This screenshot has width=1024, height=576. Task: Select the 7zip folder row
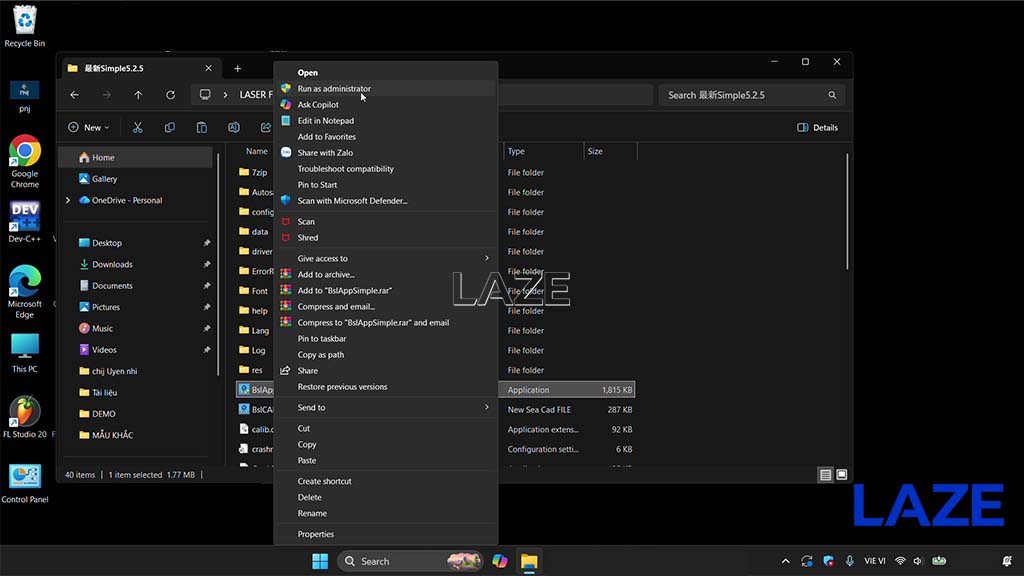(255, 172)
